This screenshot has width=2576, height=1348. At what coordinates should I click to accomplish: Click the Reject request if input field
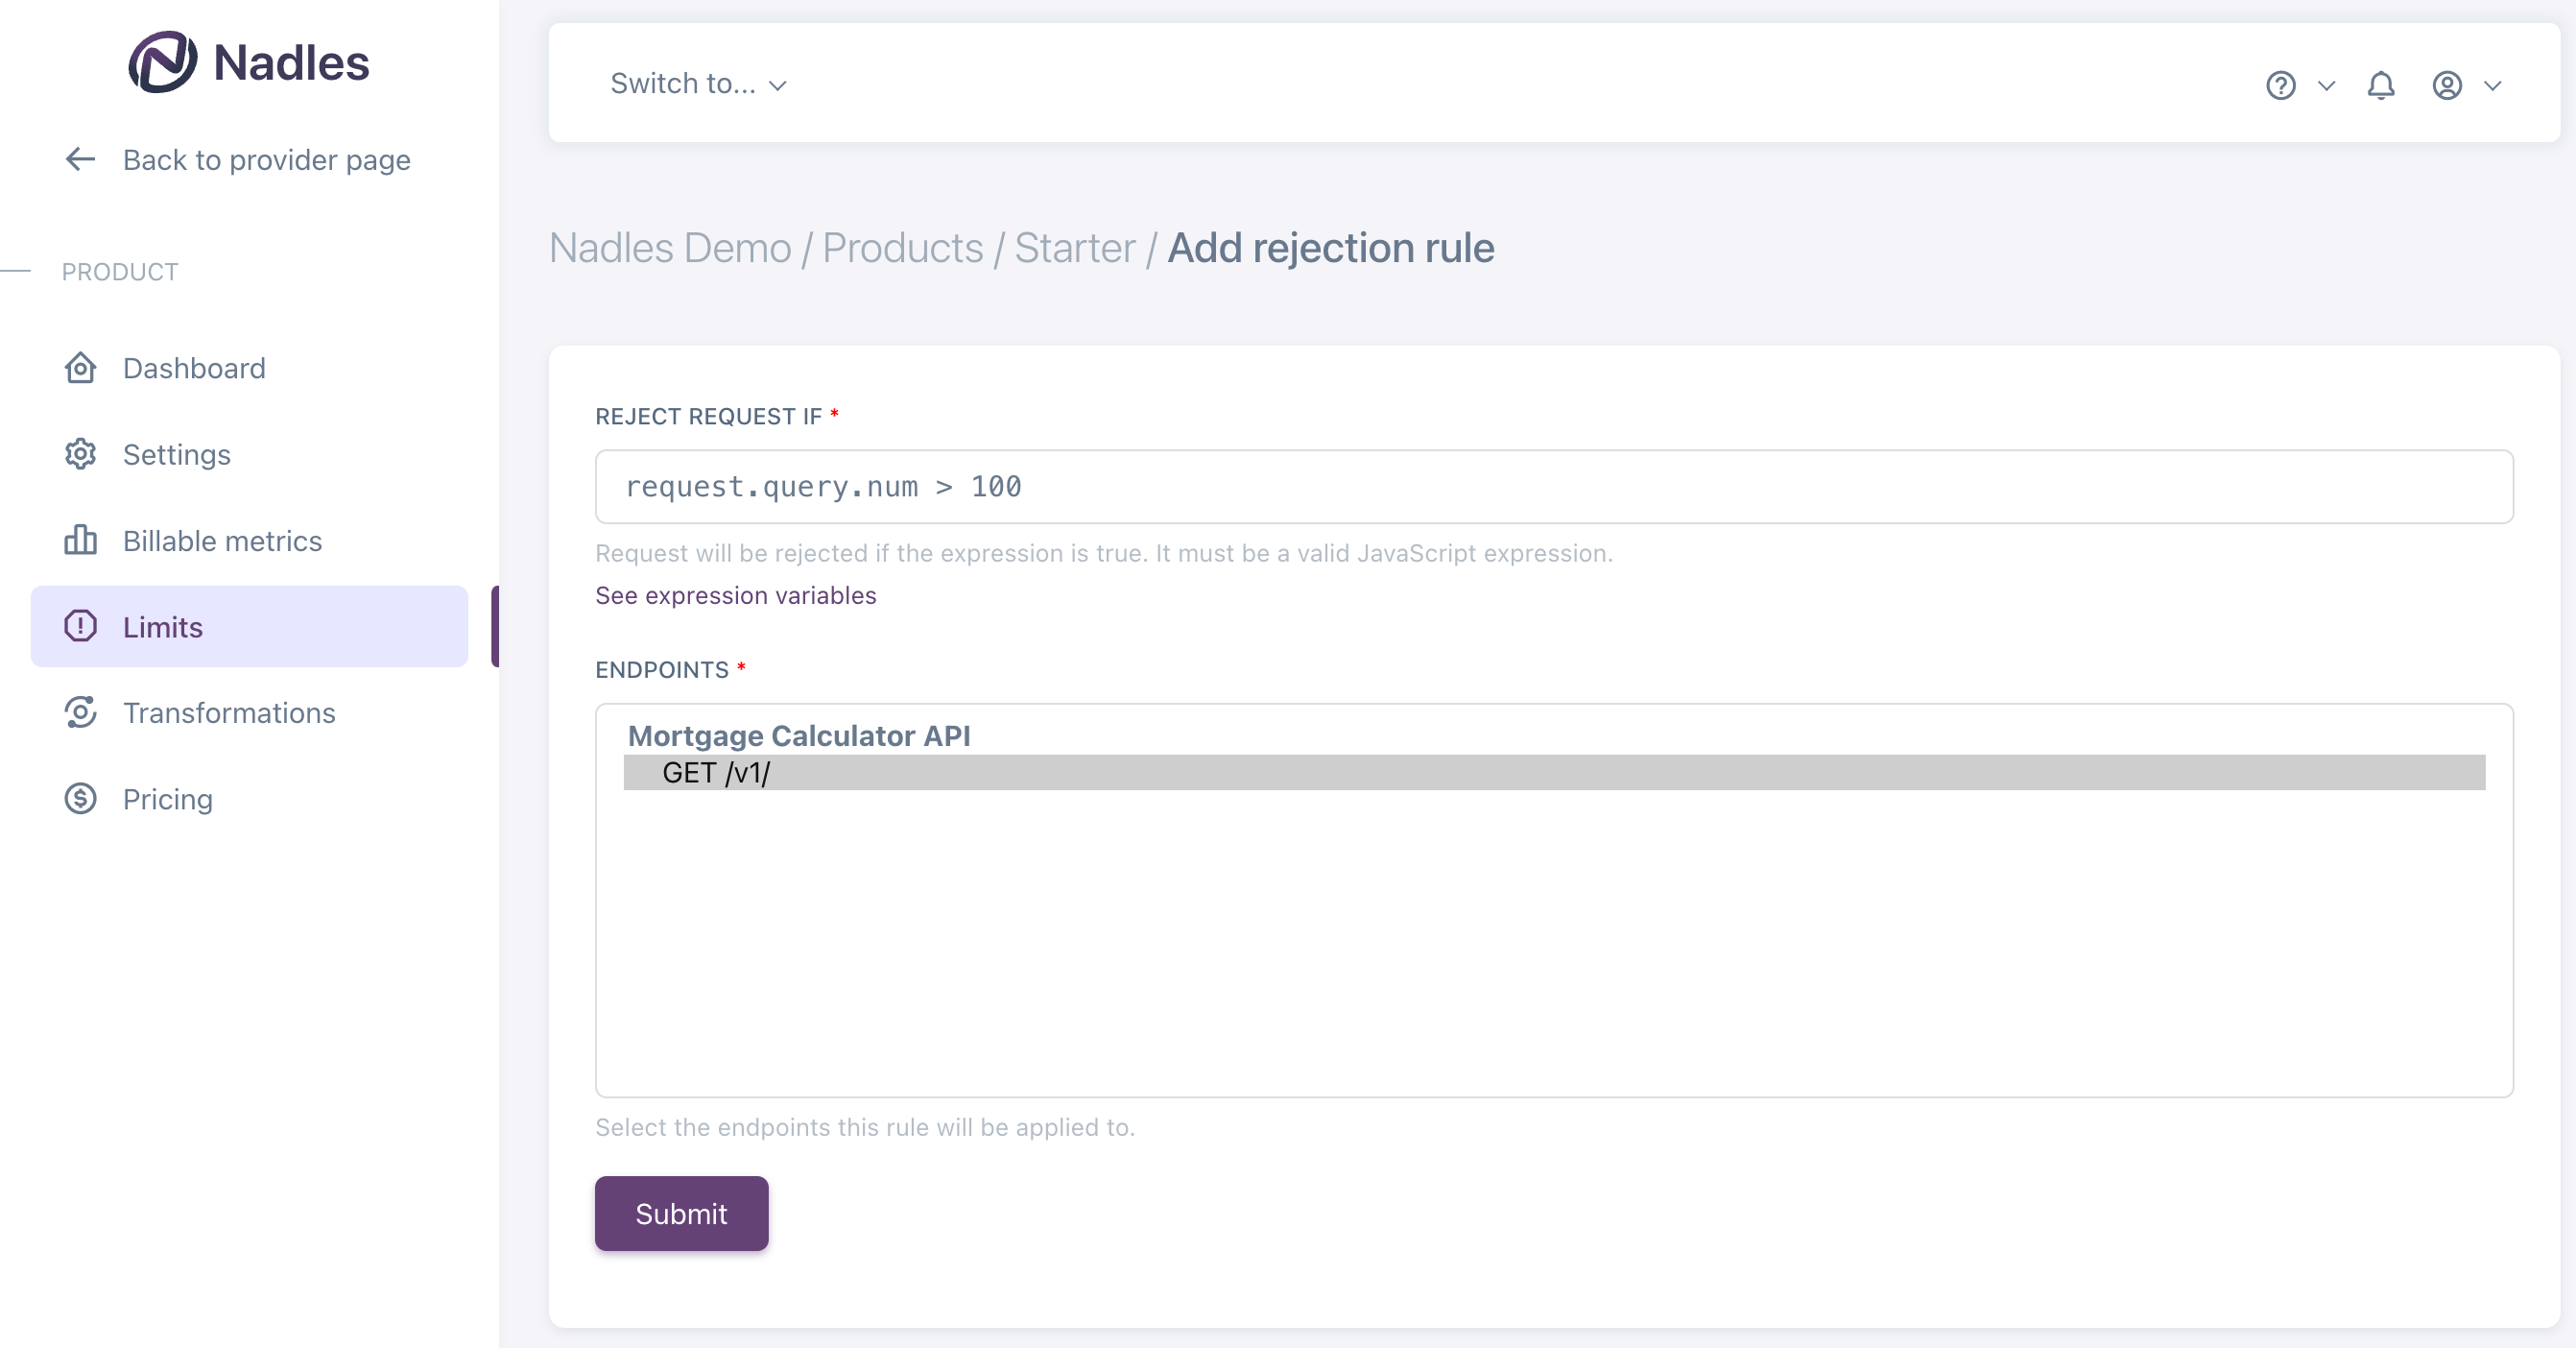coord(1553,487)
